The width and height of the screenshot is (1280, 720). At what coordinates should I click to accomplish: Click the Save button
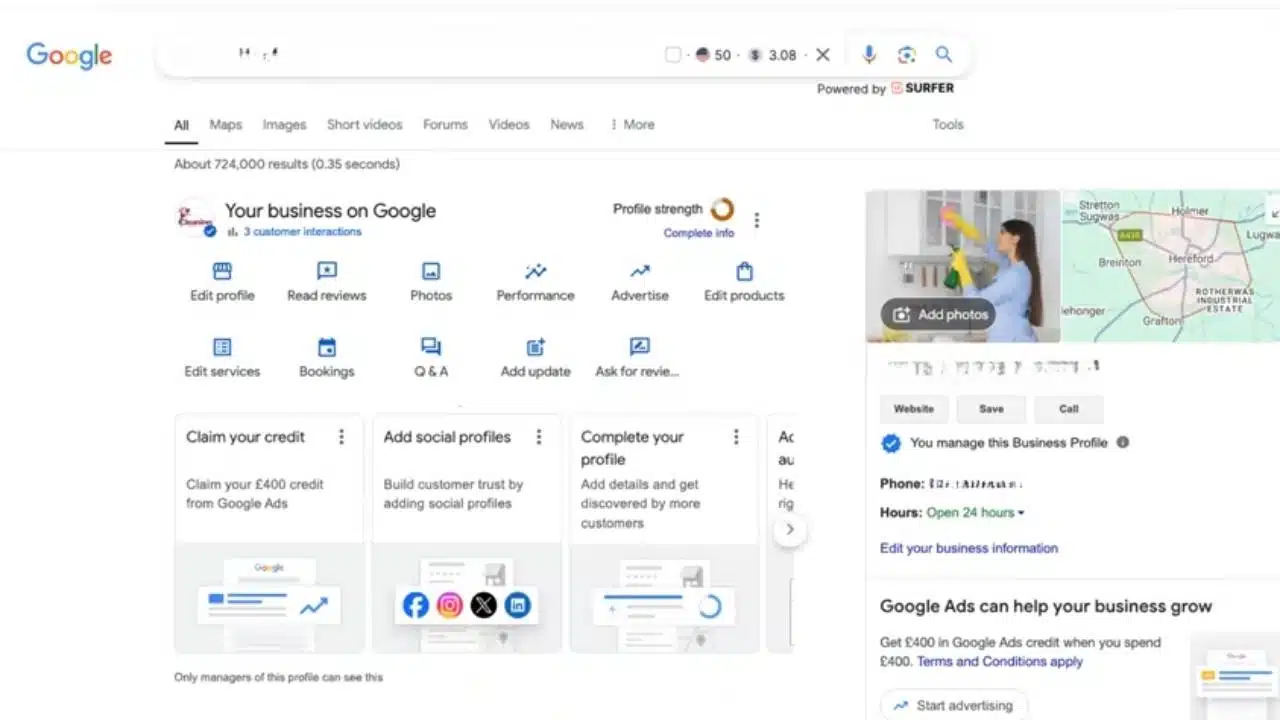[991, 409]
